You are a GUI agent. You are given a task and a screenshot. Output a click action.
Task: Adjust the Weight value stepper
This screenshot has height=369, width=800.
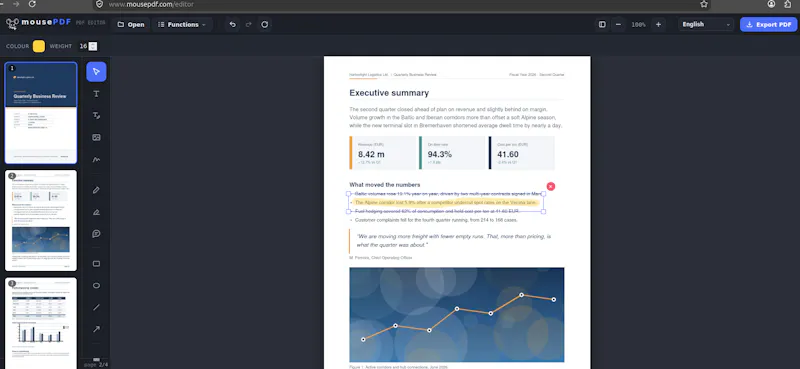[x=93, y=46]
